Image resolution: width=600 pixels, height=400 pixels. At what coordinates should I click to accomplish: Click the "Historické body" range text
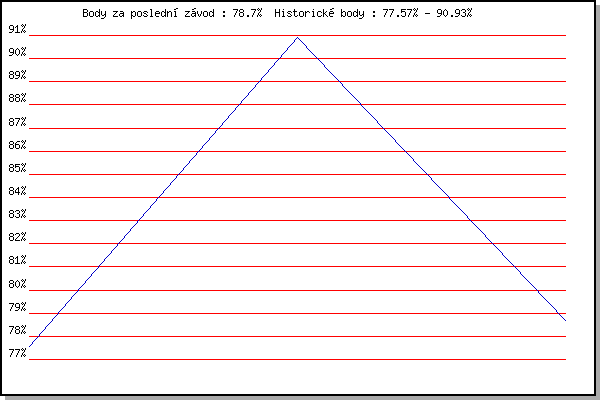[x=373, y=14]
